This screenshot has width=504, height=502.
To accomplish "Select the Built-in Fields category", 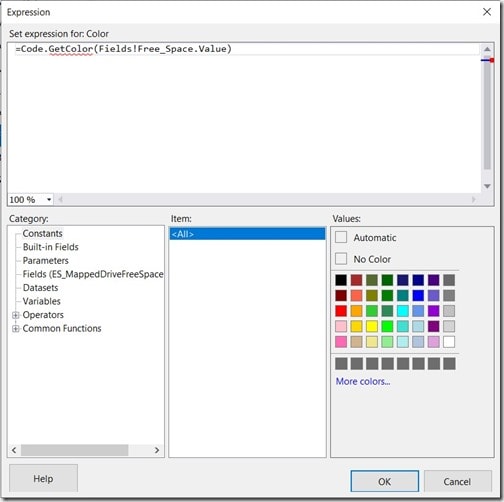I will point(50,247).
